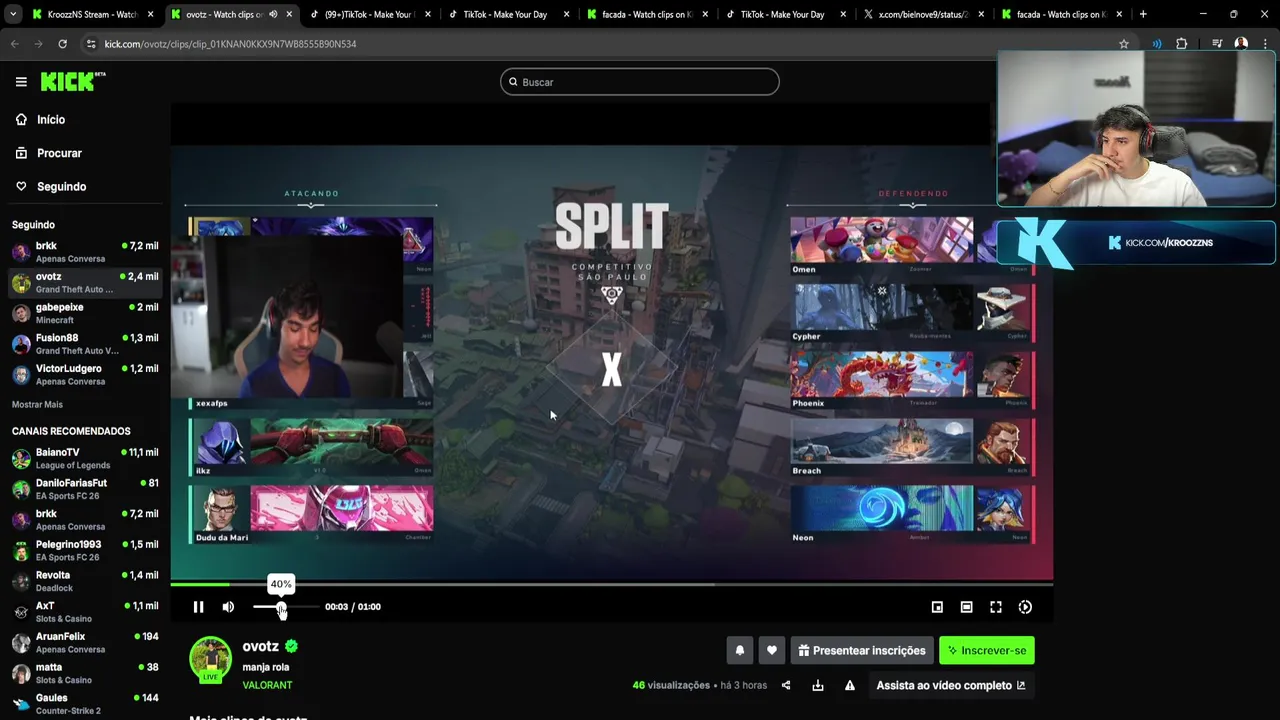The image size is (1280, 720).
Task: Follow ovotz with heart button
Action: (x=771, y=650)
